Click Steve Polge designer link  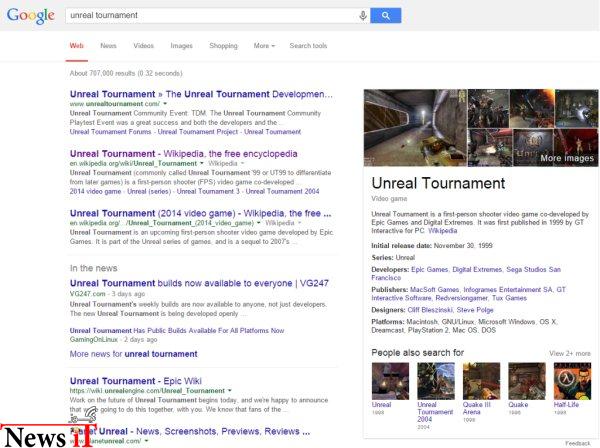pyautogui.click(x=475, y=310)
